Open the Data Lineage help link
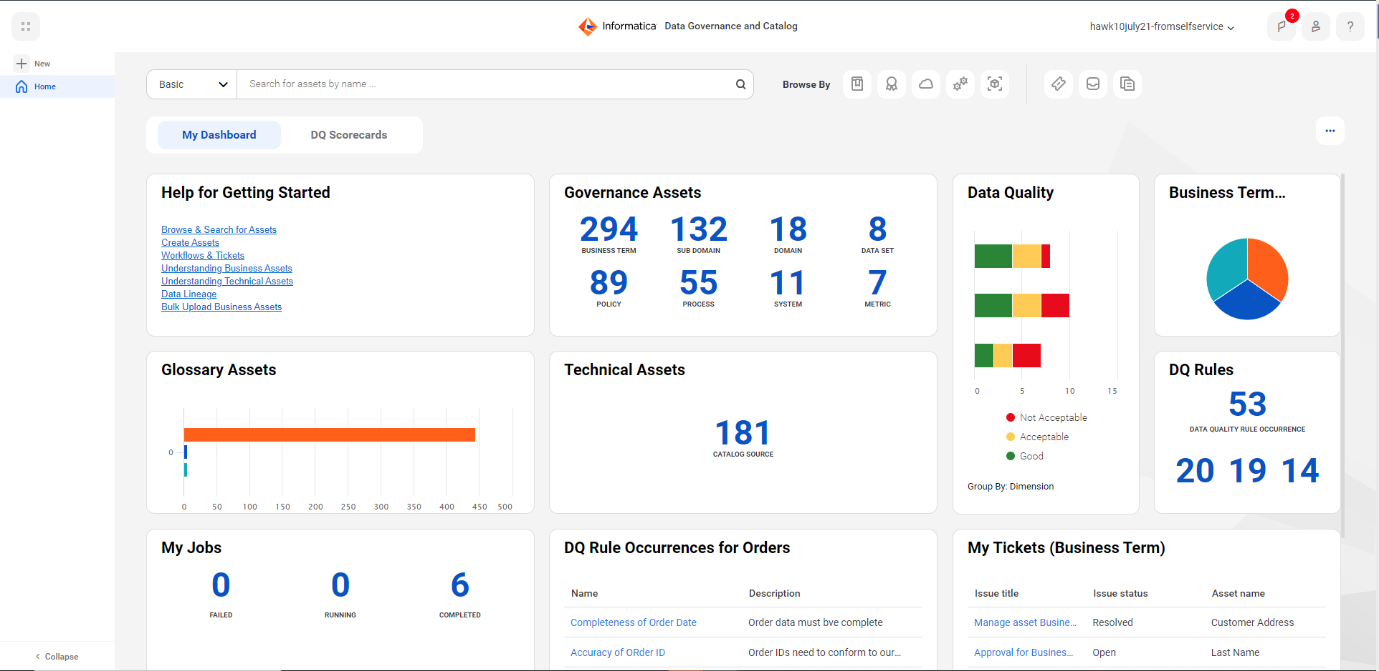This screenshot has width=1379, height=671. coord(189,294)
